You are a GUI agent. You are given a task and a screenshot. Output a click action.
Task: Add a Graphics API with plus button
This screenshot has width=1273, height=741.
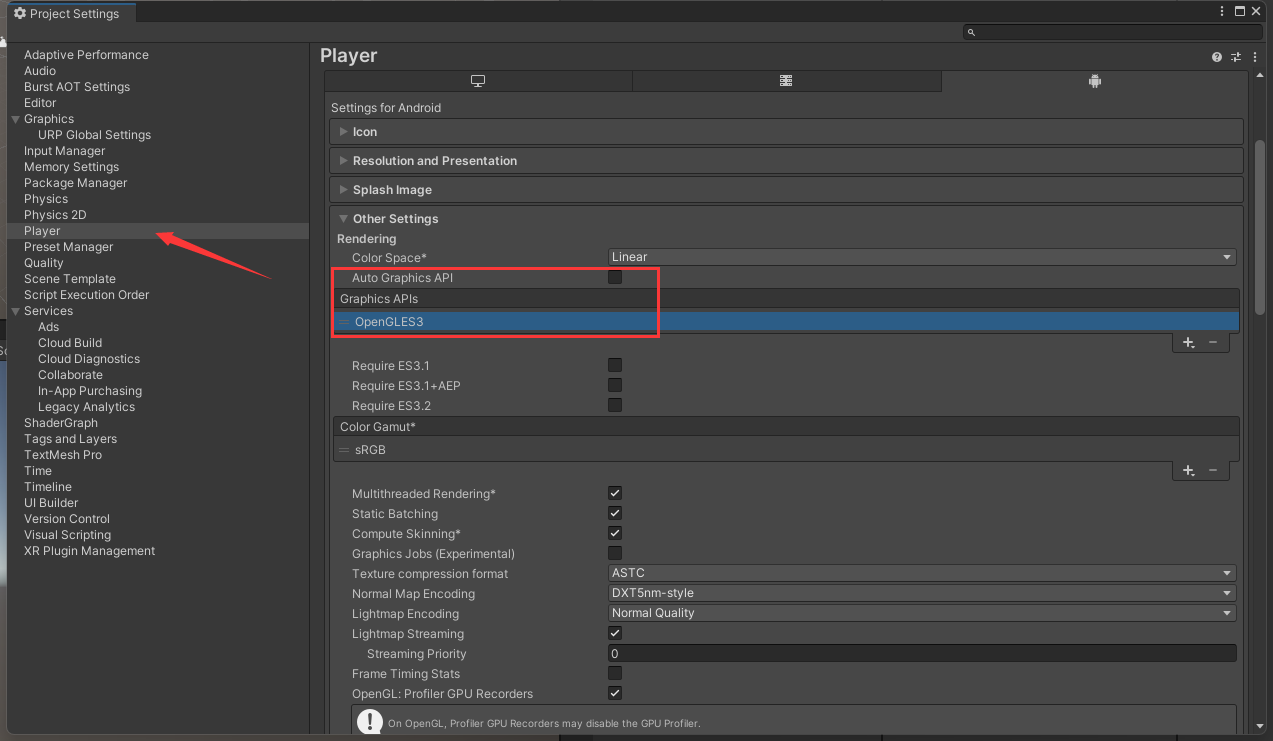pos(1188,342)
